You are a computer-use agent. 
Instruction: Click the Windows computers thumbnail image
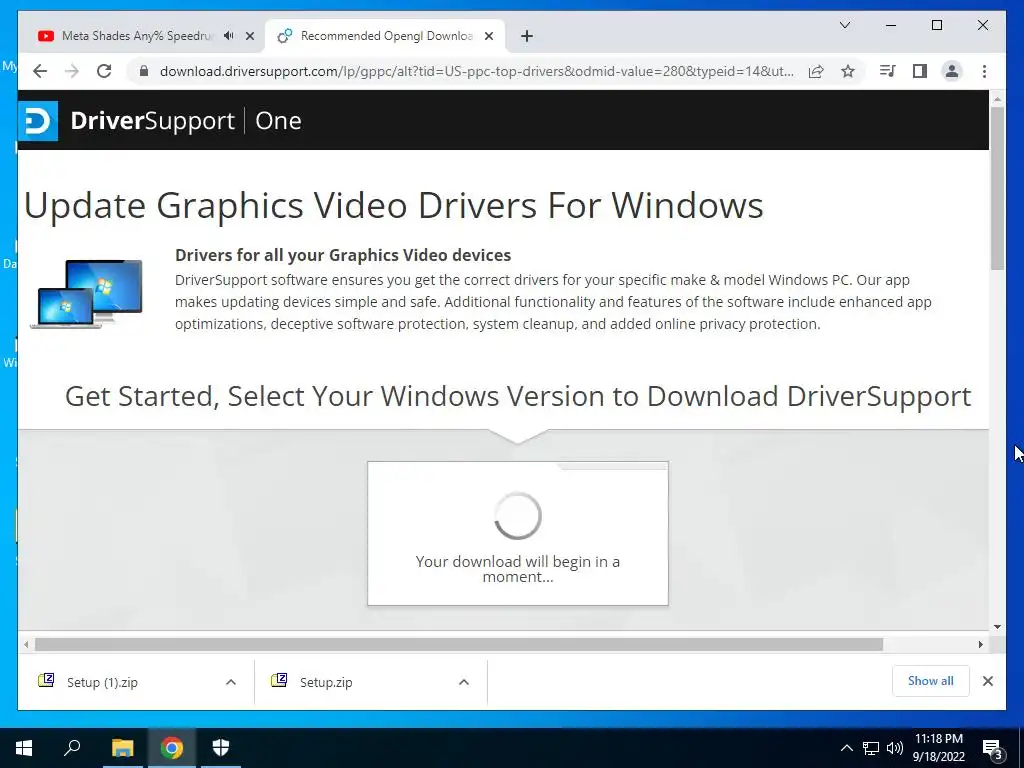pyautogui.click(x=87, y=293)
